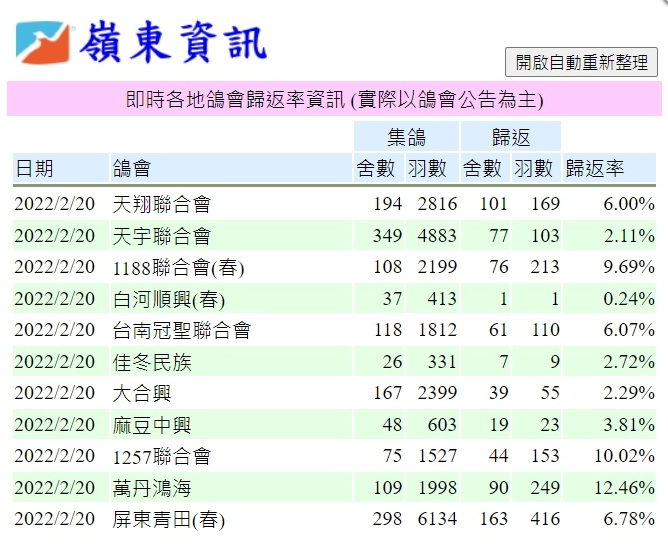Select the 日期 column header

pos(34,169)
